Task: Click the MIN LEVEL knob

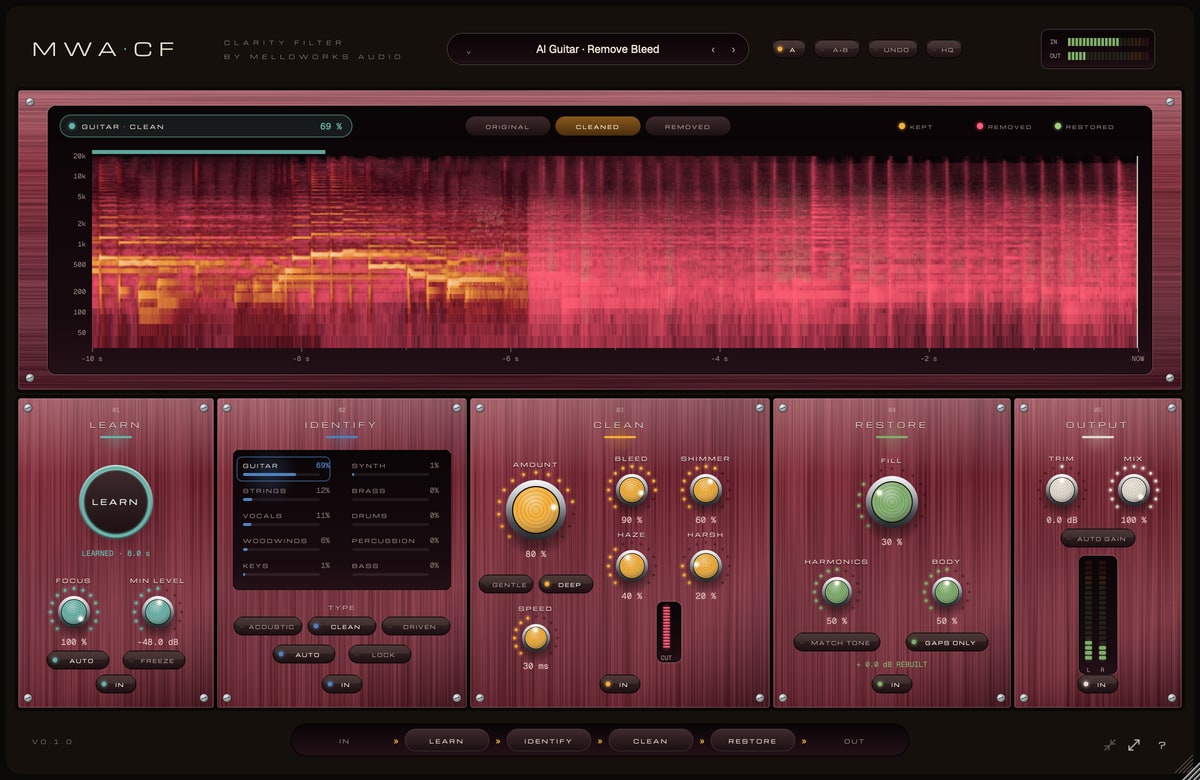Action: coord(157,611)
